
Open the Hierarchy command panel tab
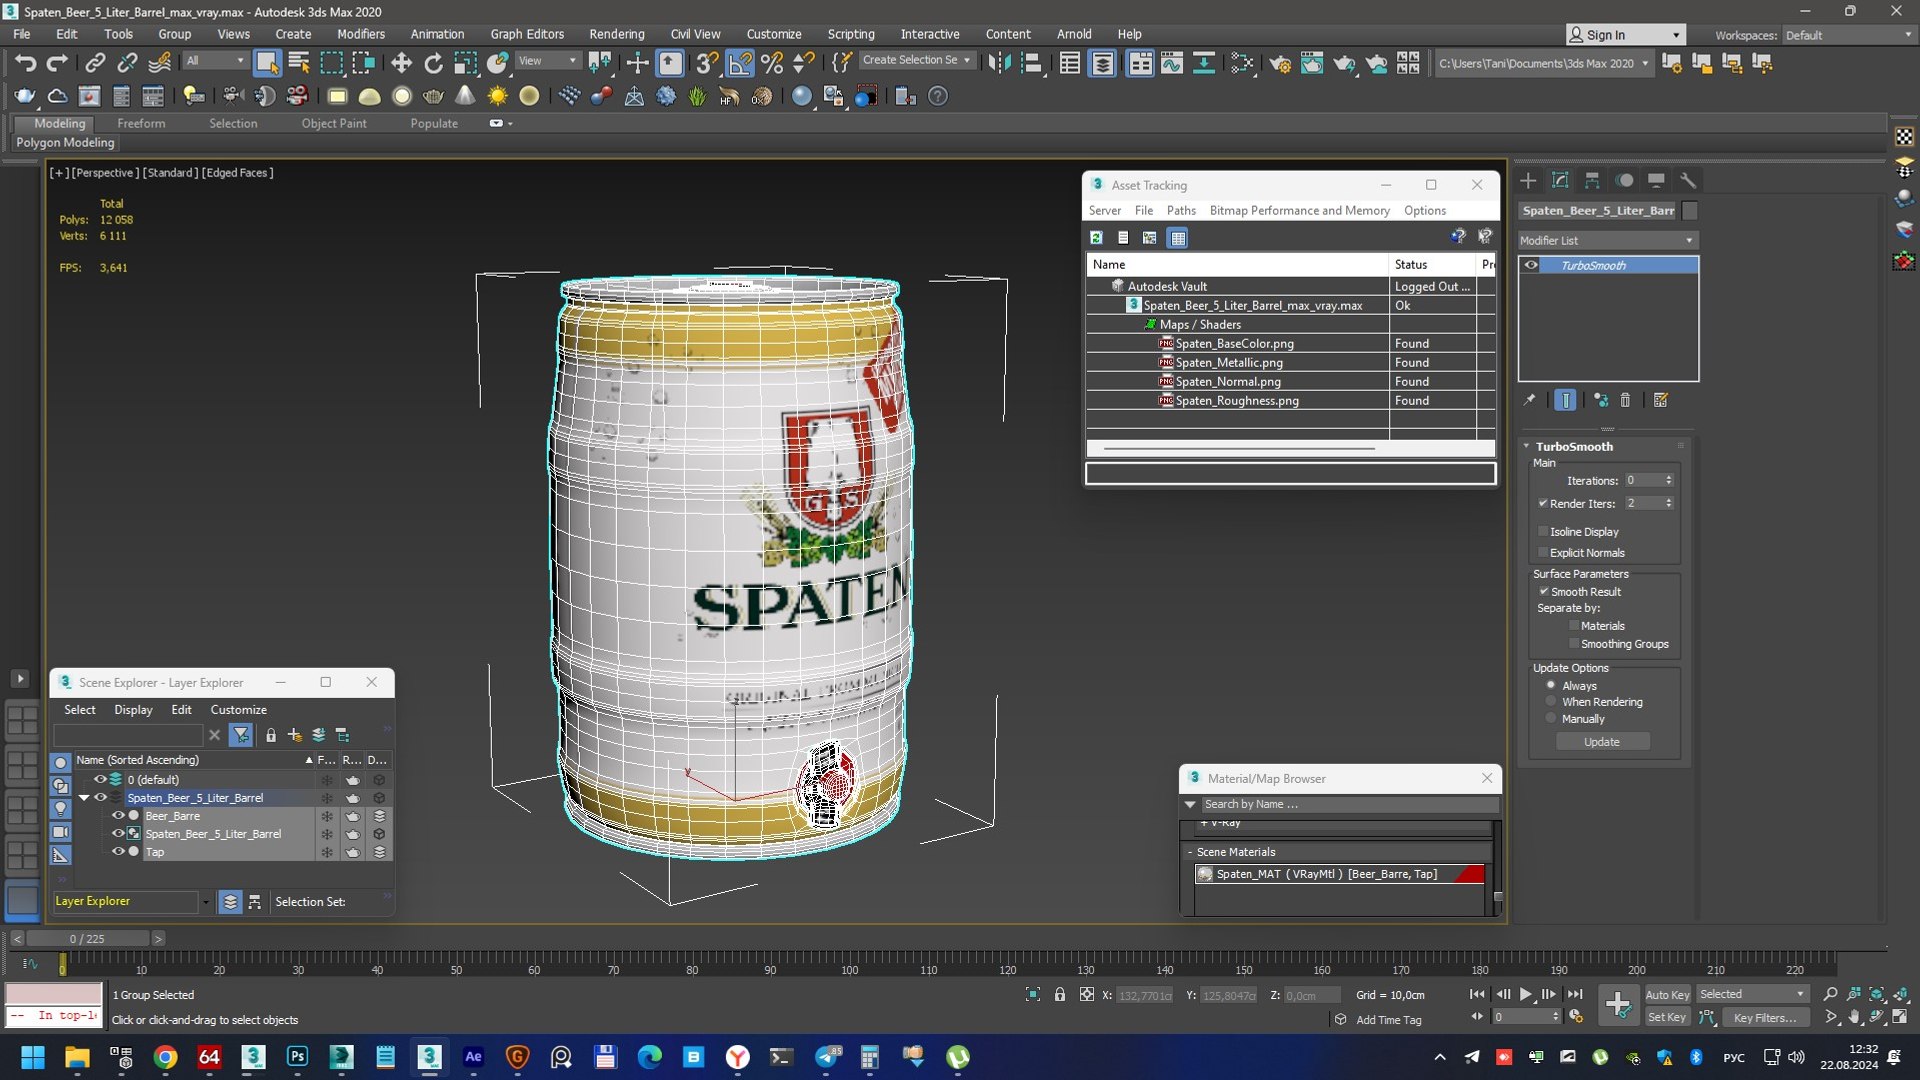(x=1592, y=181)
